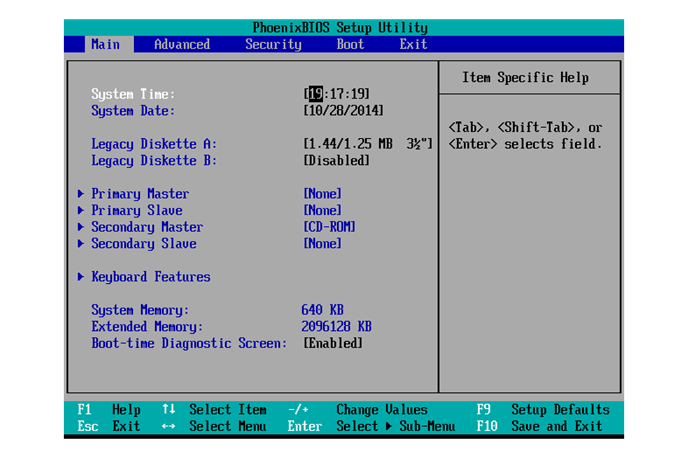
Task: Select the highlighted hour field in System Time
Action: pos(314,94)
